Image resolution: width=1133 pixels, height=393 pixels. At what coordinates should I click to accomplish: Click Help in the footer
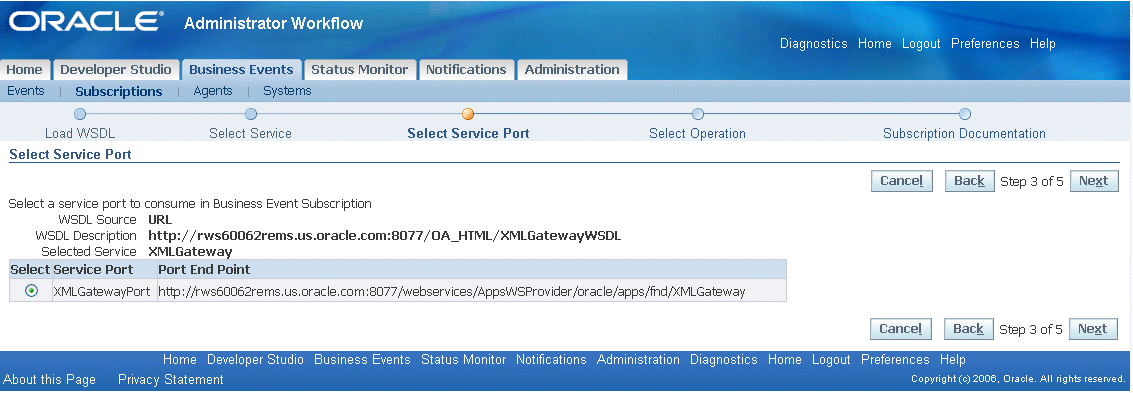point(952,360)
